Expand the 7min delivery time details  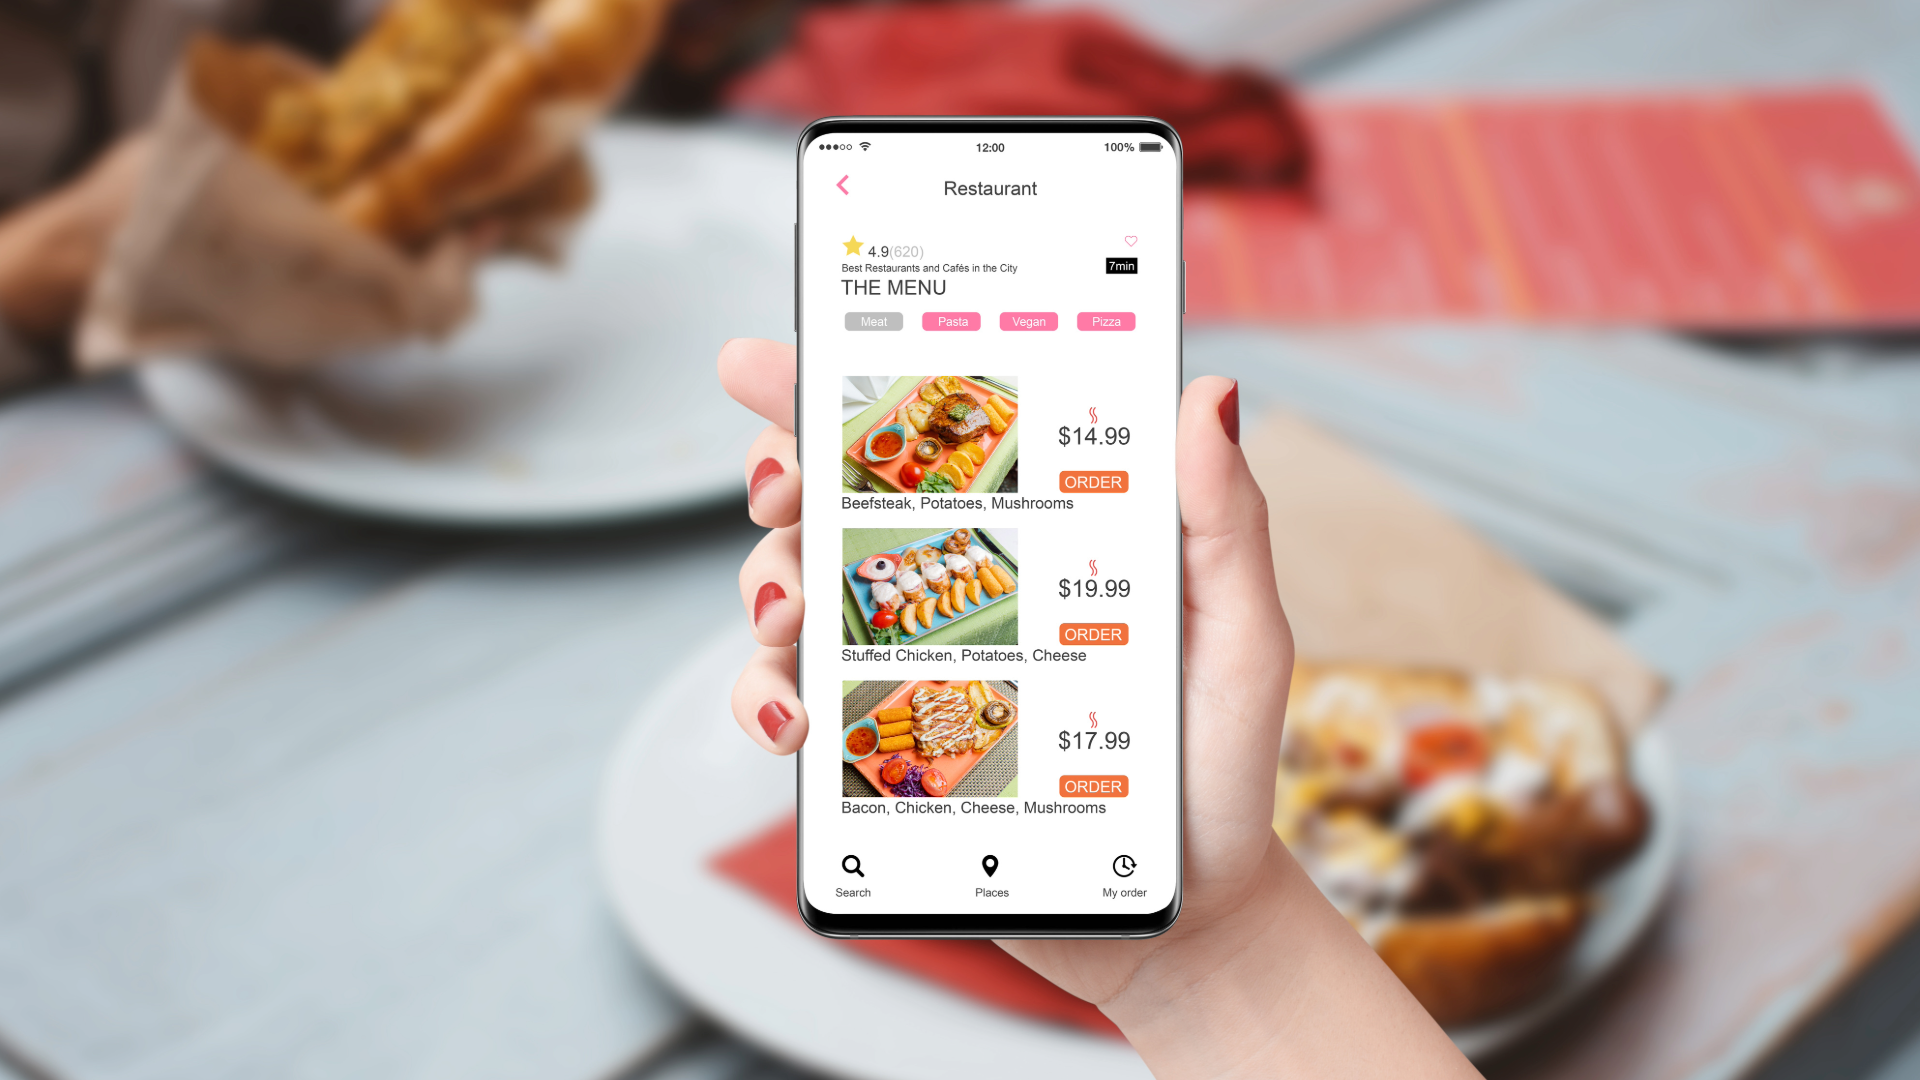tap(1122, 265)
